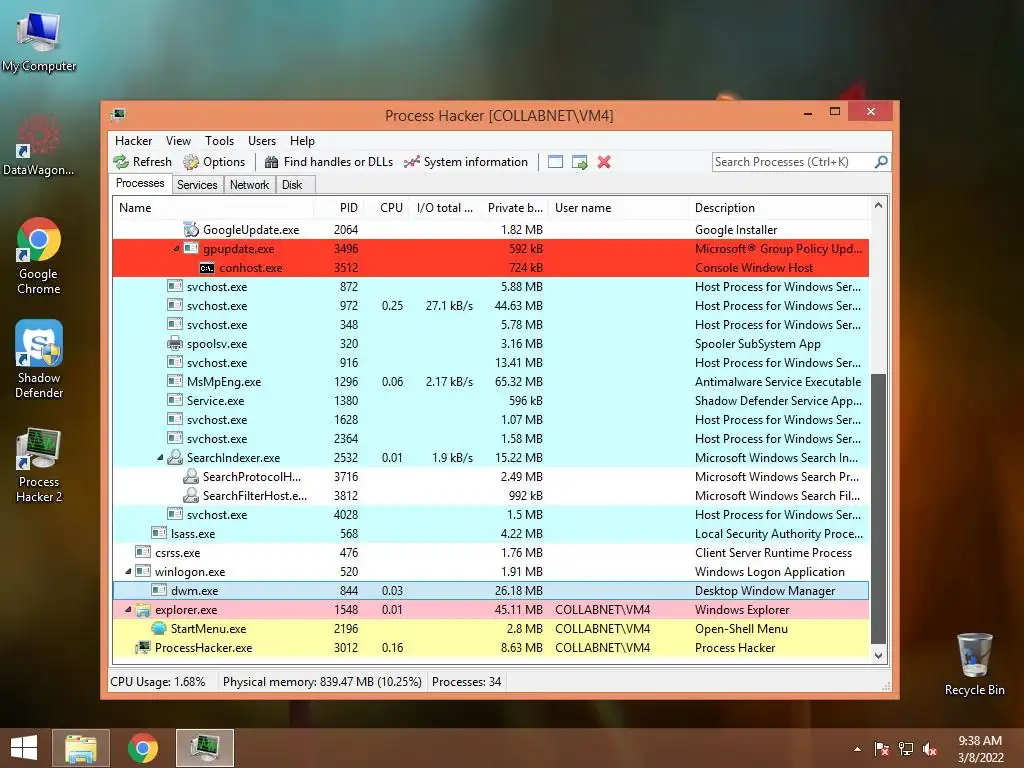Screen dimensions: 1024x768
Task: Open the Options gear button
Action: point(214,162)
